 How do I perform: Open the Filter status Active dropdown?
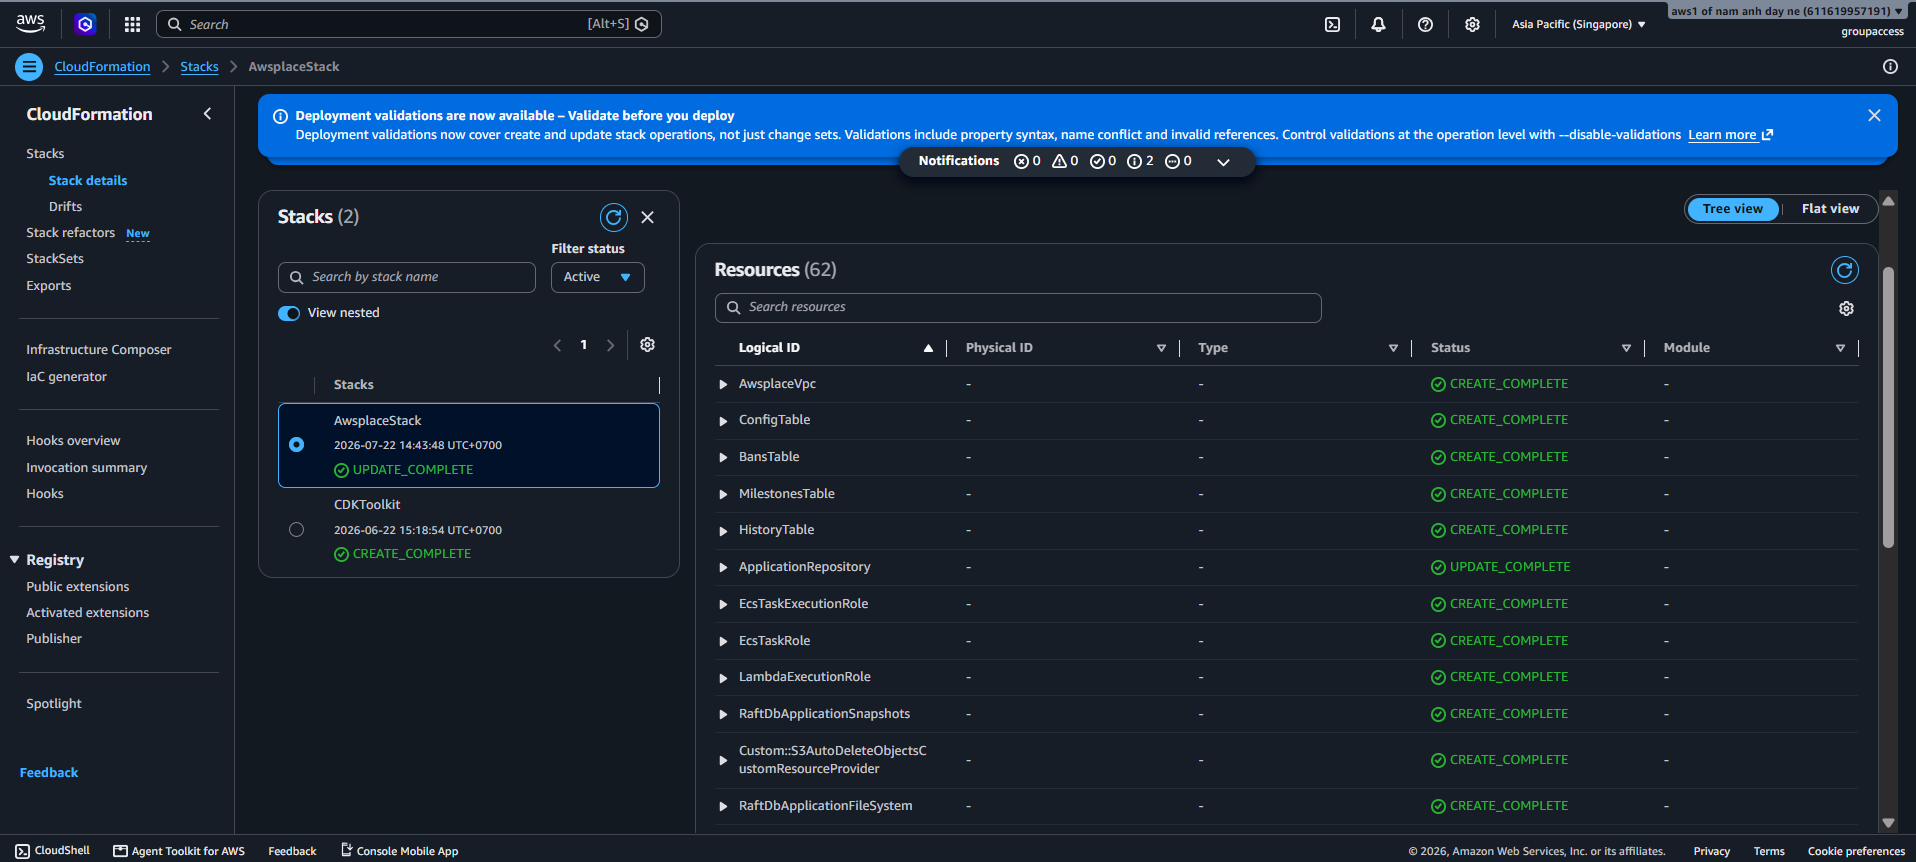pos(597,277)
